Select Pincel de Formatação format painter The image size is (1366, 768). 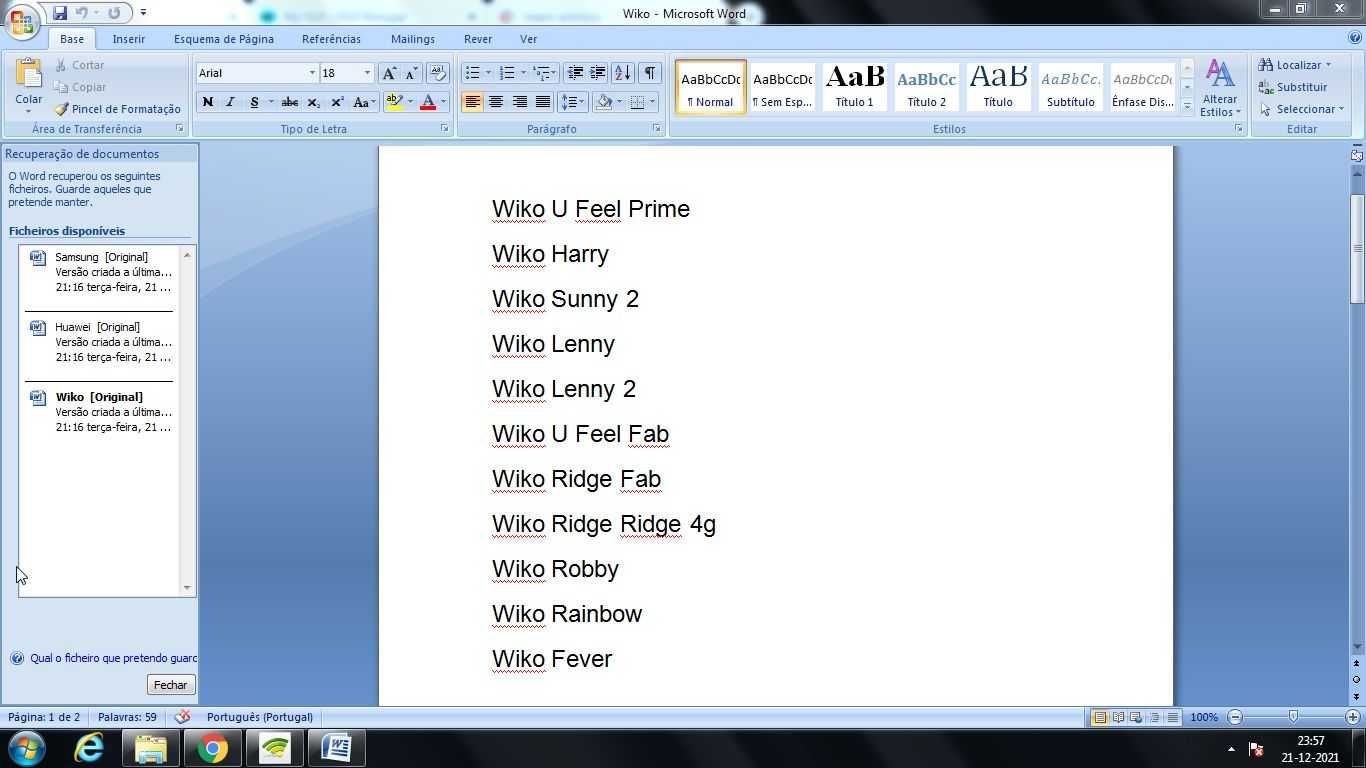pos(117,109)
